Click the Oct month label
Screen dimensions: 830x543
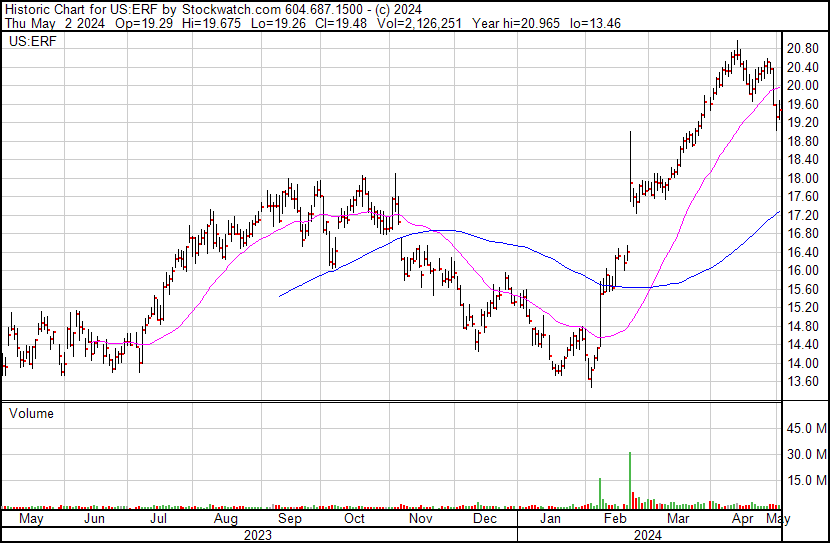pyautogui.click(x=354, y=518)
